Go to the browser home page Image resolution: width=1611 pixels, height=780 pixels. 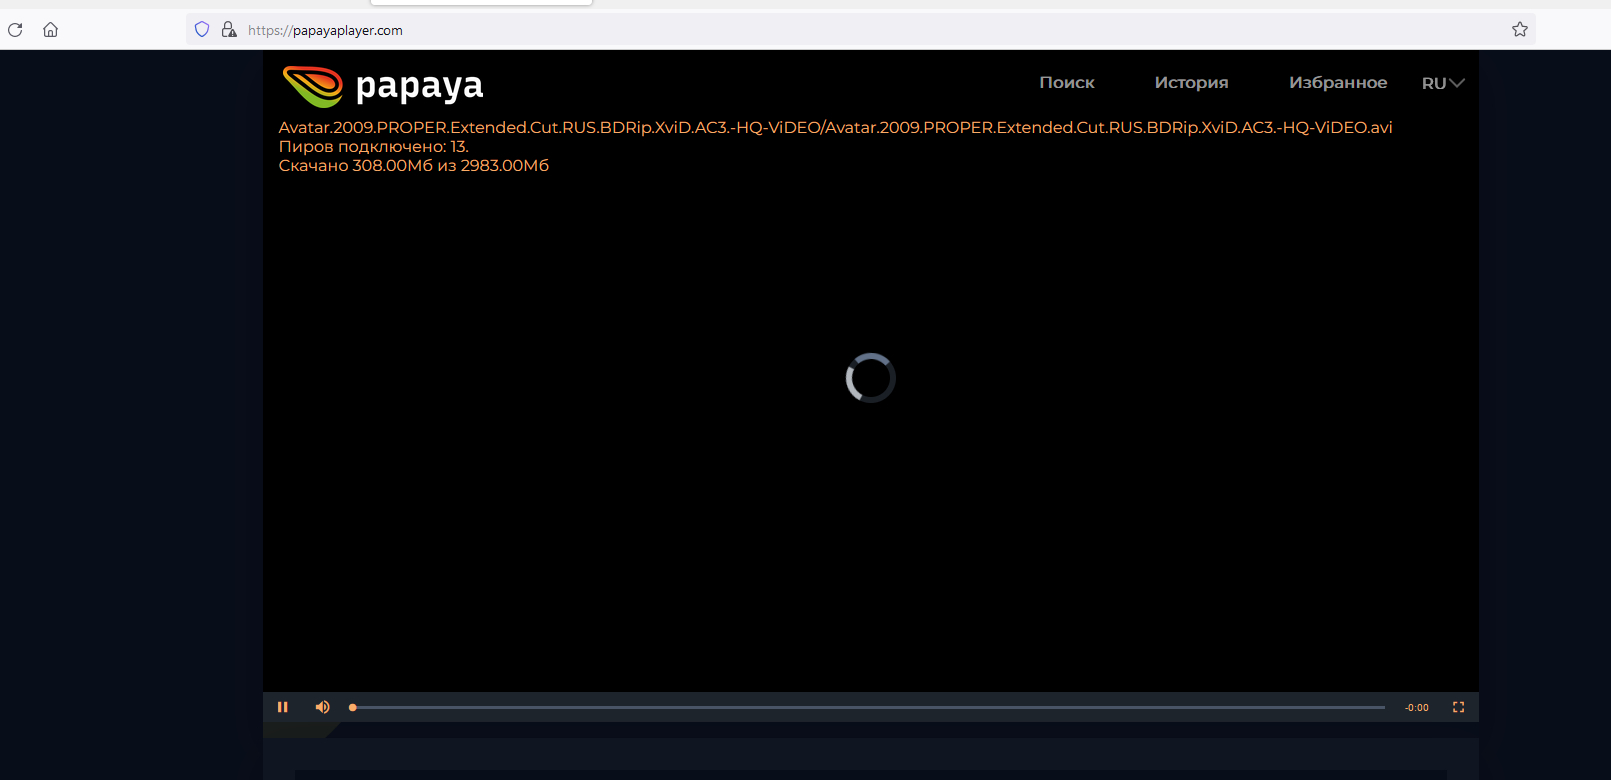click(50, 30)
